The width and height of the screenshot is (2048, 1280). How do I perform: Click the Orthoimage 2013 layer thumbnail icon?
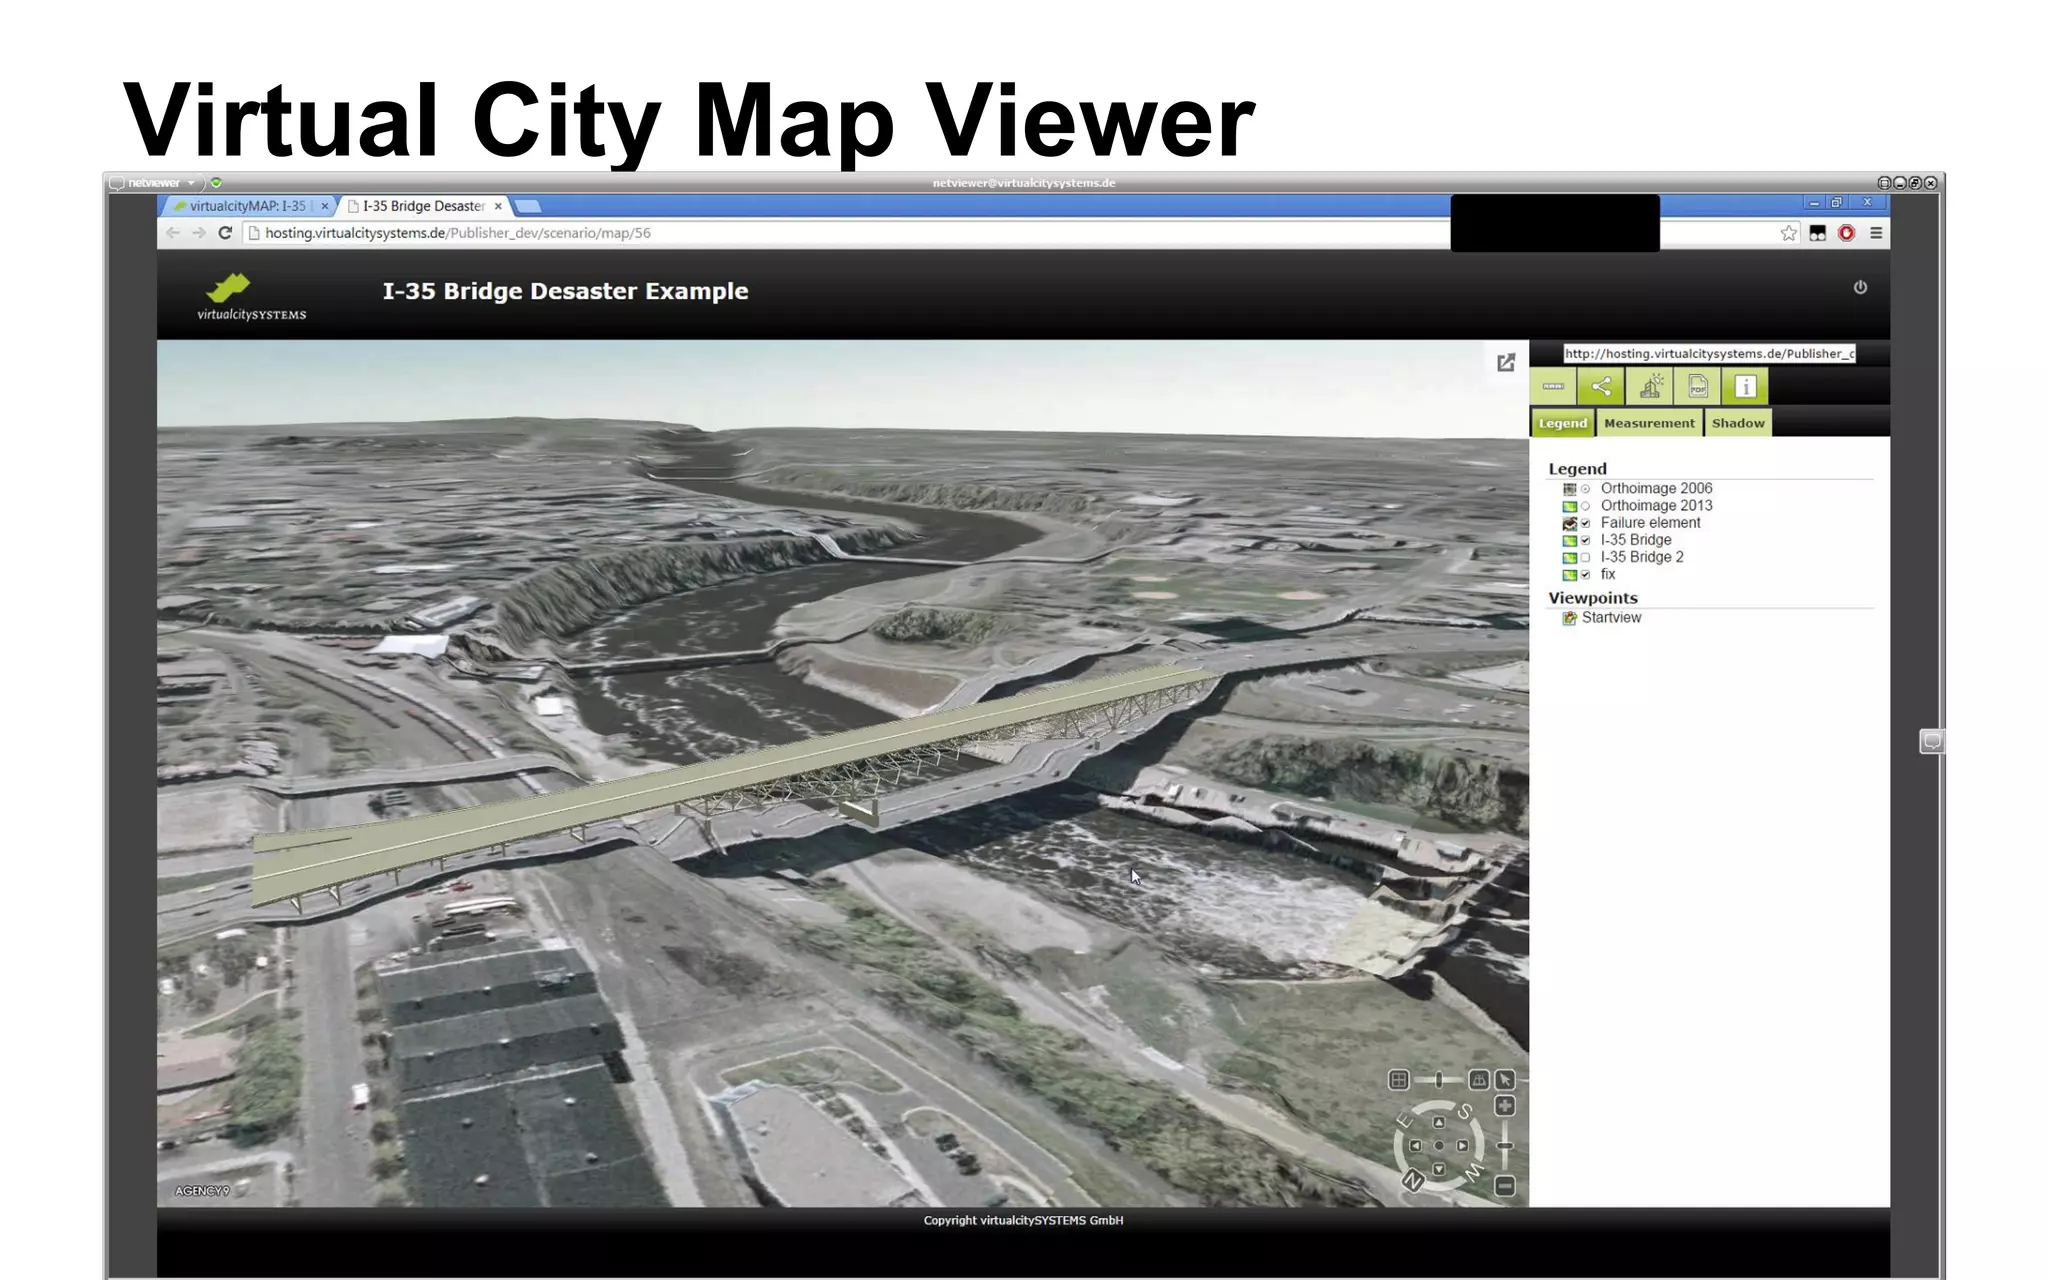[x=1570, y=506]
